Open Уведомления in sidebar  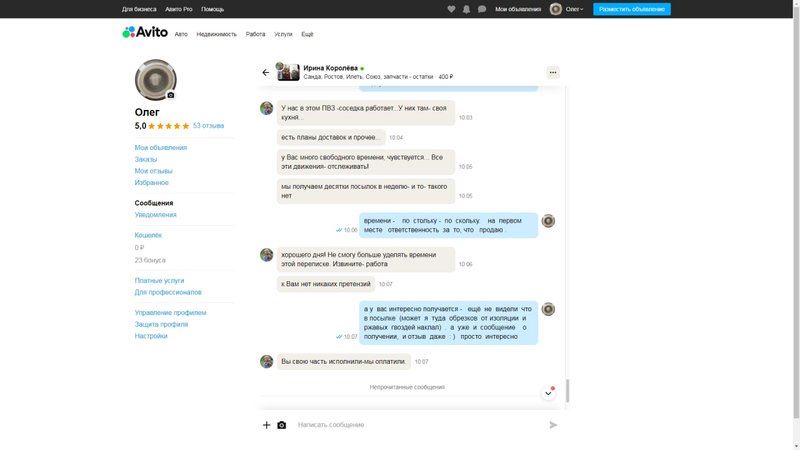click(x=156, y=215)
